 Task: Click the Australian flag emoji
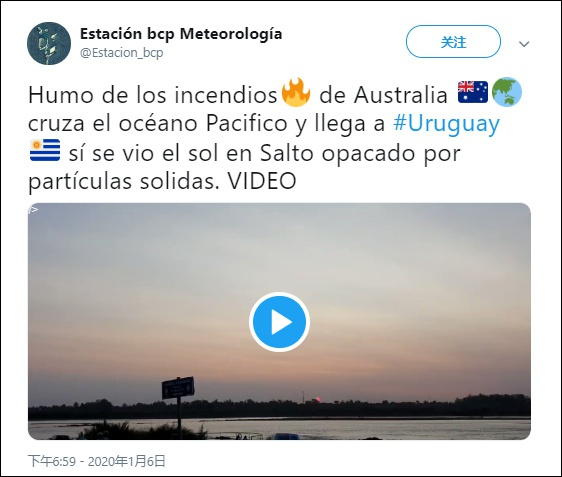(473, 92)
